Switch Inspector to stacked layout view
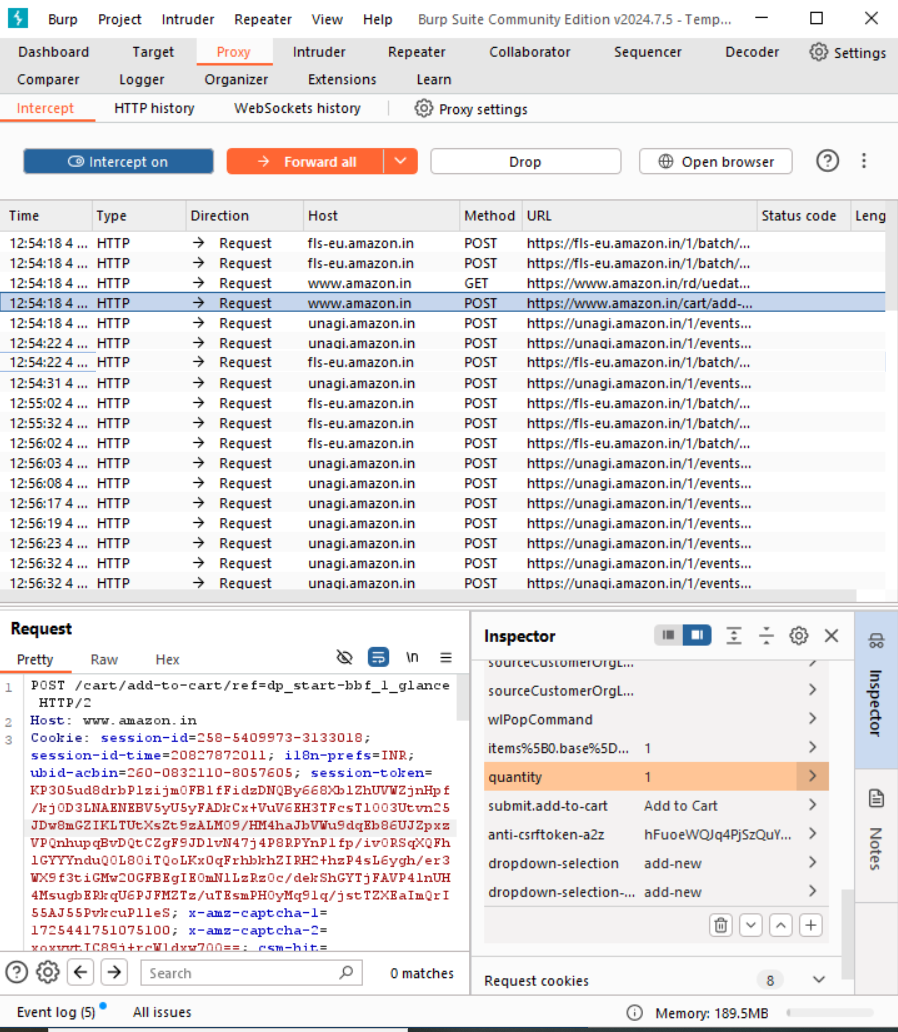Image resolution: width=898 pixels, height=1032 pixels. point(668,635)
